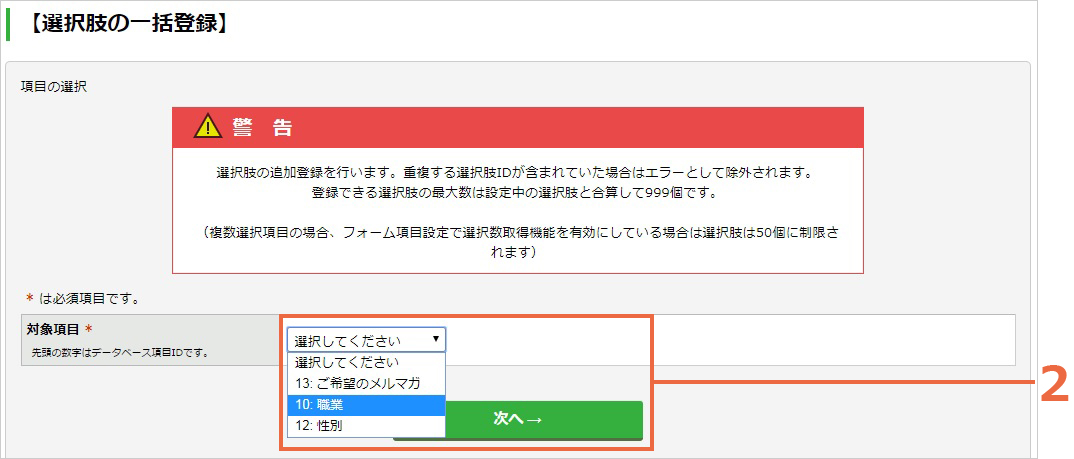Viewport: 1074px width, 459px height.
Task: Click the 対象項目 field label
Action: (x=53, y=329)
